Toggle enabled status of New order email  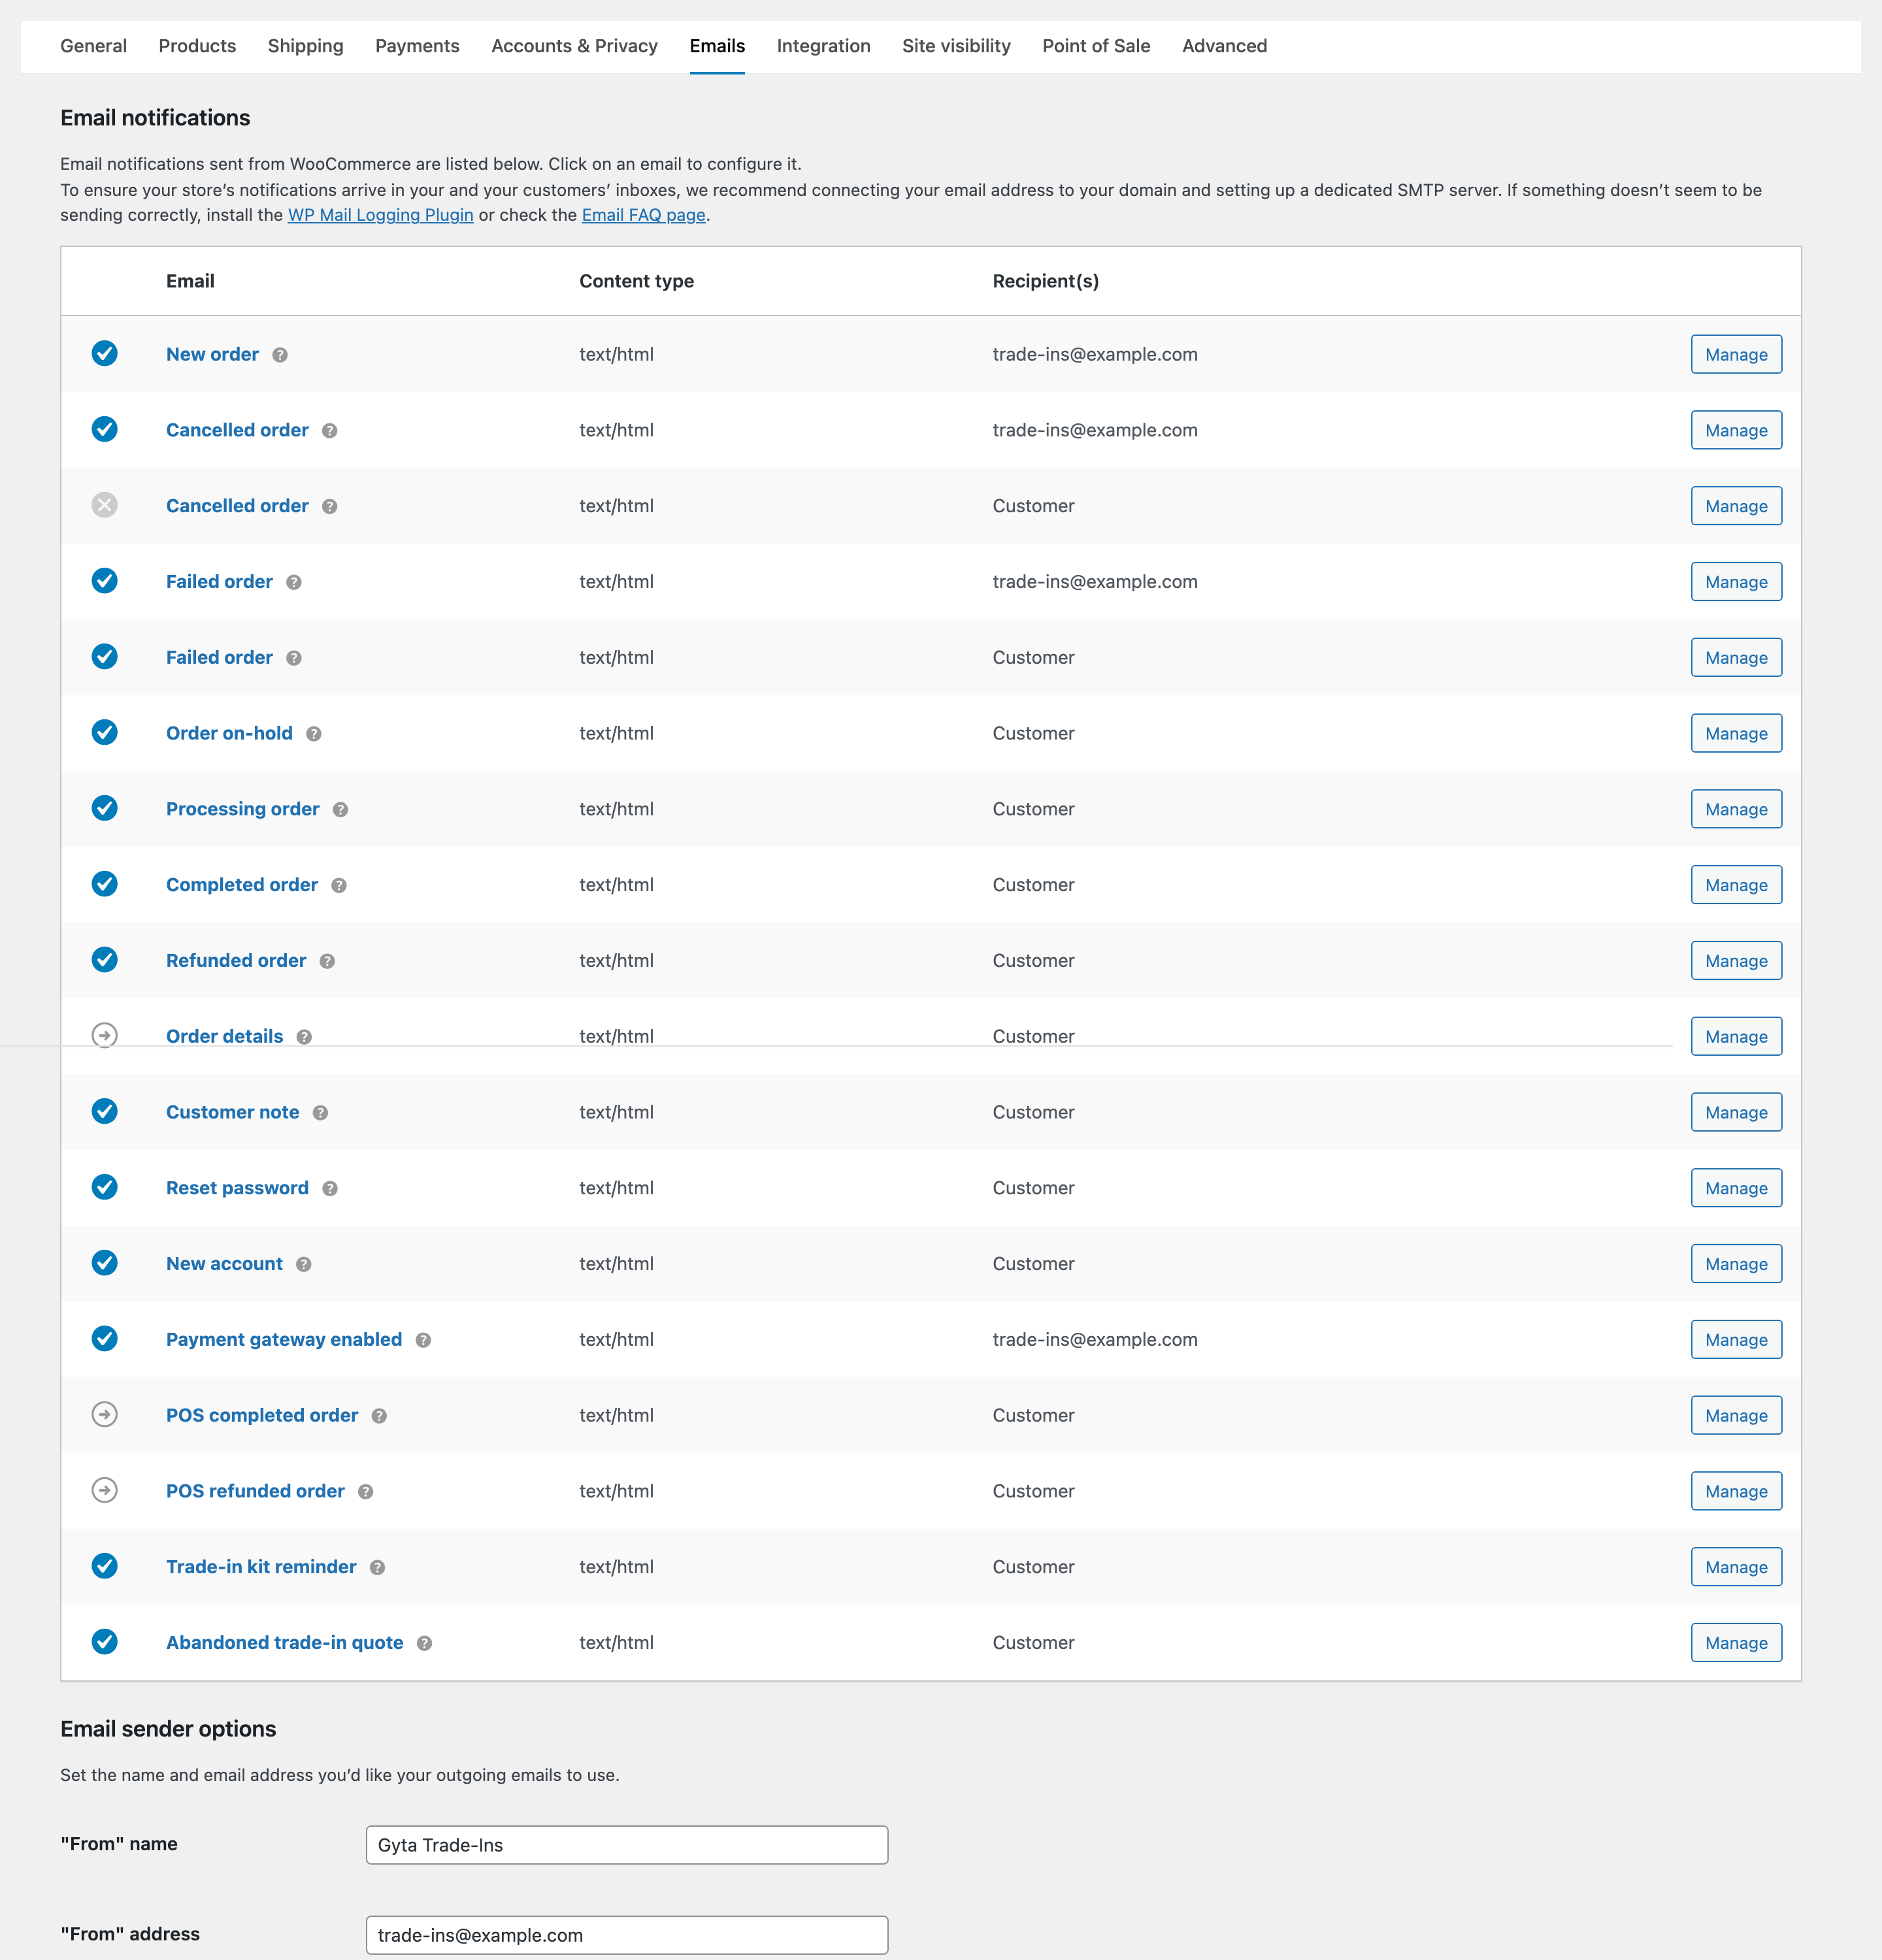pos(105,354)
